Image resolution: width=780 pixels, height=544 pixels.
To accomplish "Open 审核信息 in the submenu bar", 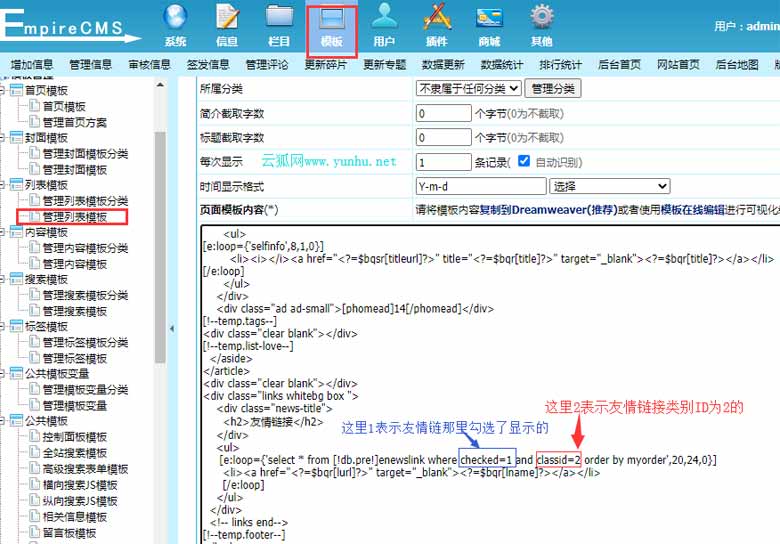I will coord(149,65).
